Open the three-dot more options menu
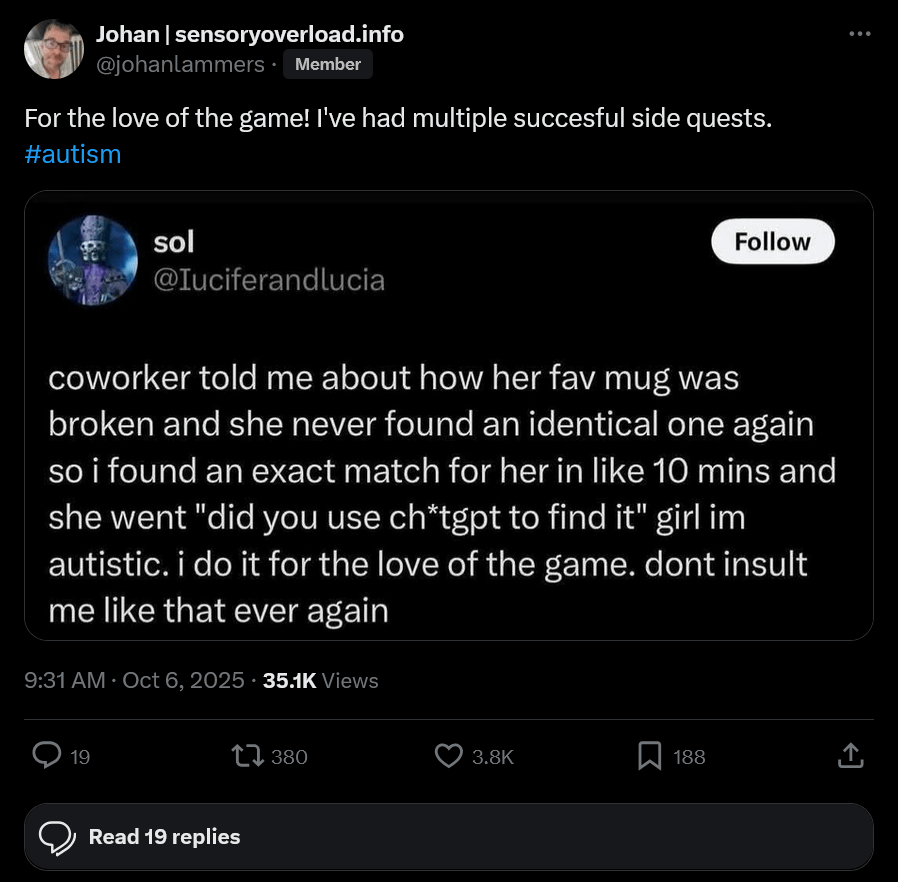 (x=859, y=34)
